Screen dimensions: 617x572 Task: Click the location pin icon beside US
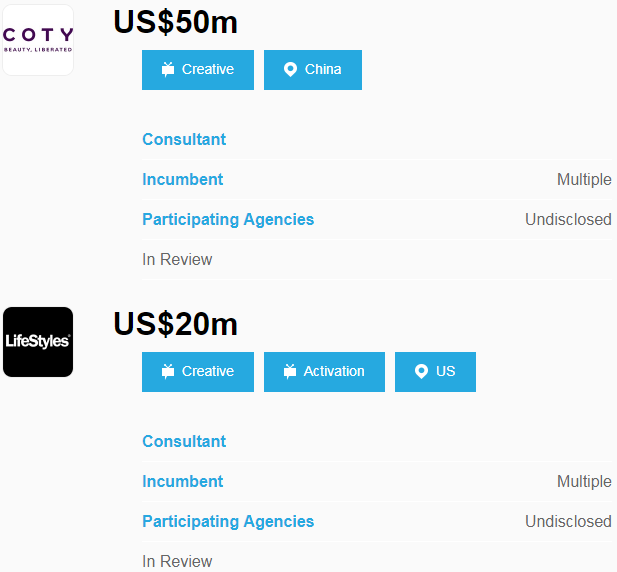[422, 372]
